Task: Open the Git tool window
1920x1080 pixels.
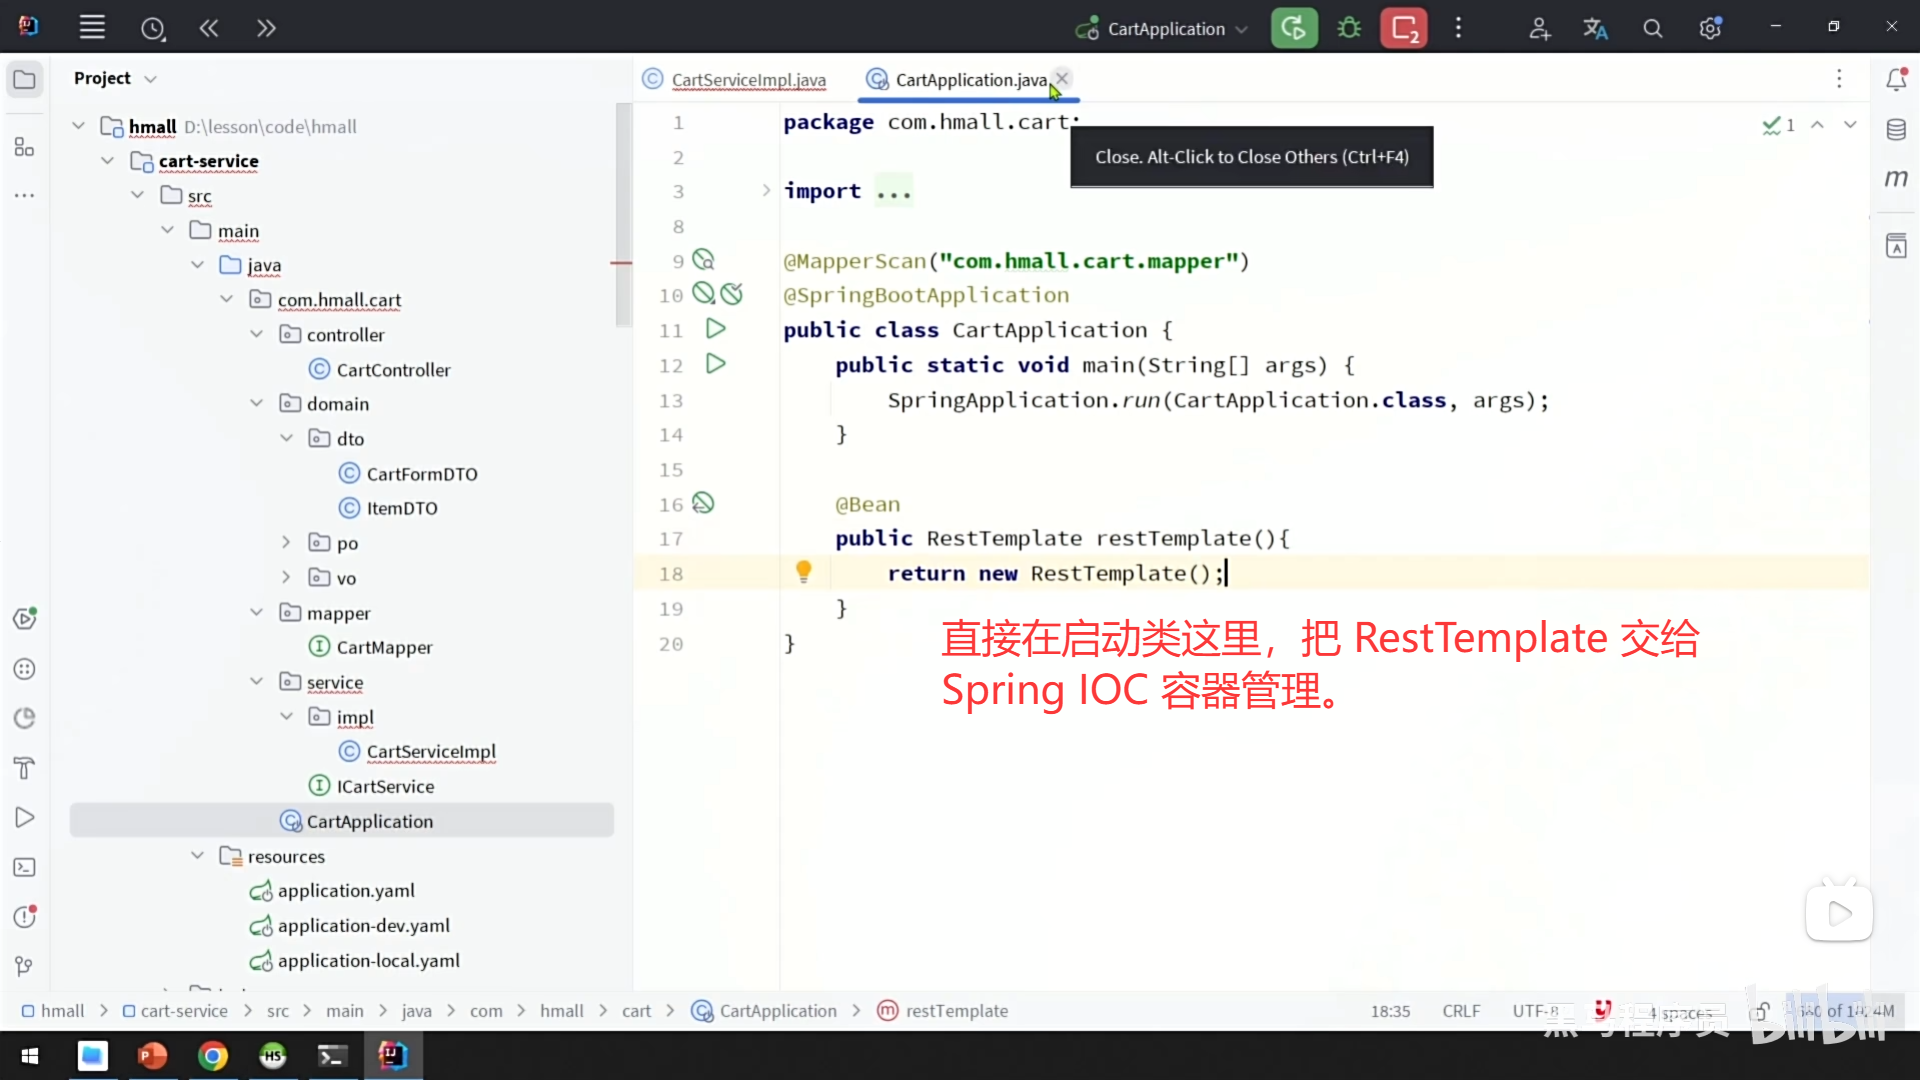Action: [25, 966]
